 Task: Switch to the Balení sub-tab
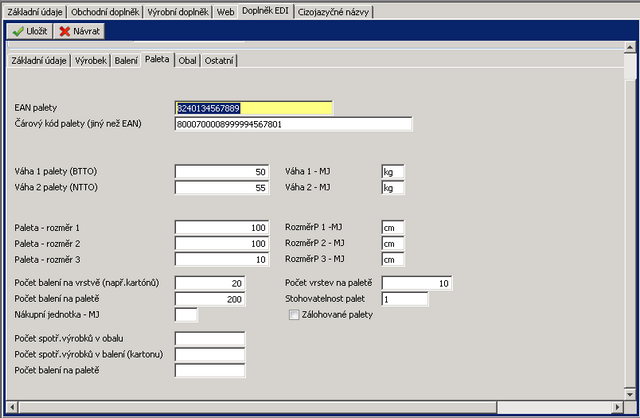(x=126, y=61)
